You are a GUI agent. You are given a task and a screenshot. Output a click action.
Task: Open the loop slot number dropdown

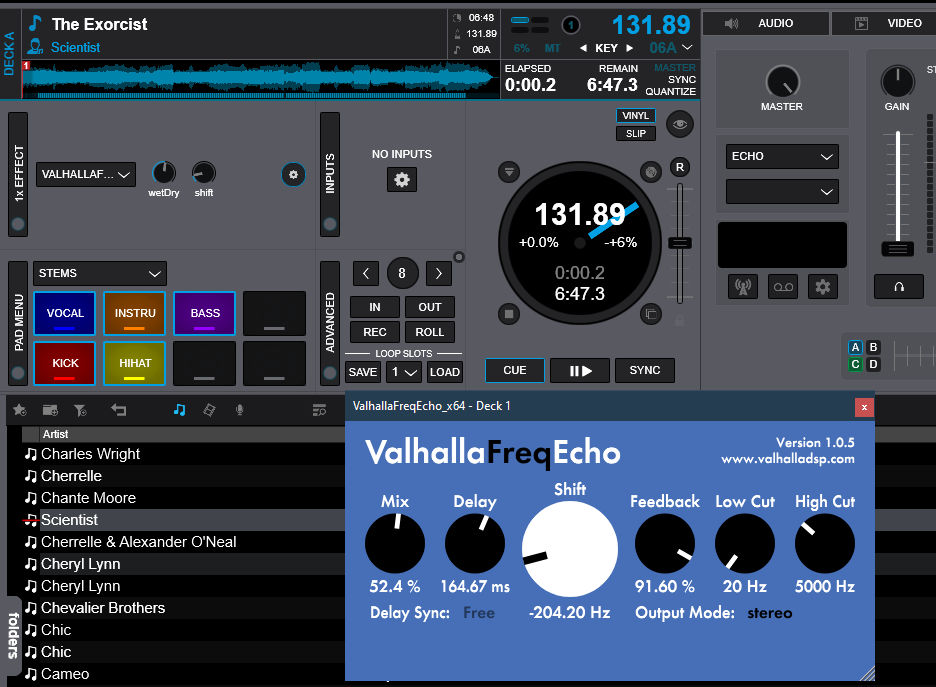point(403,371)
